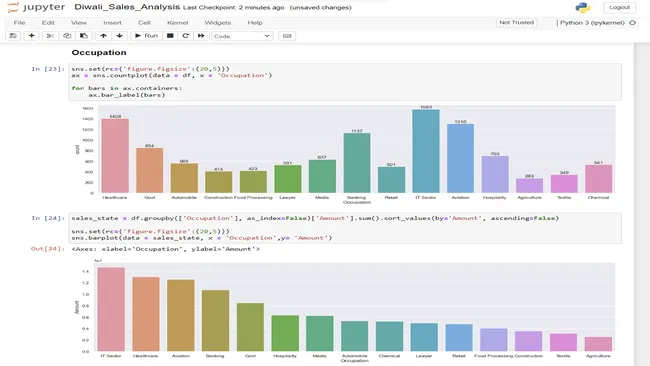Open the View menu
The width and height of the screenshot is (650, 366).
(x=79, y=23)
